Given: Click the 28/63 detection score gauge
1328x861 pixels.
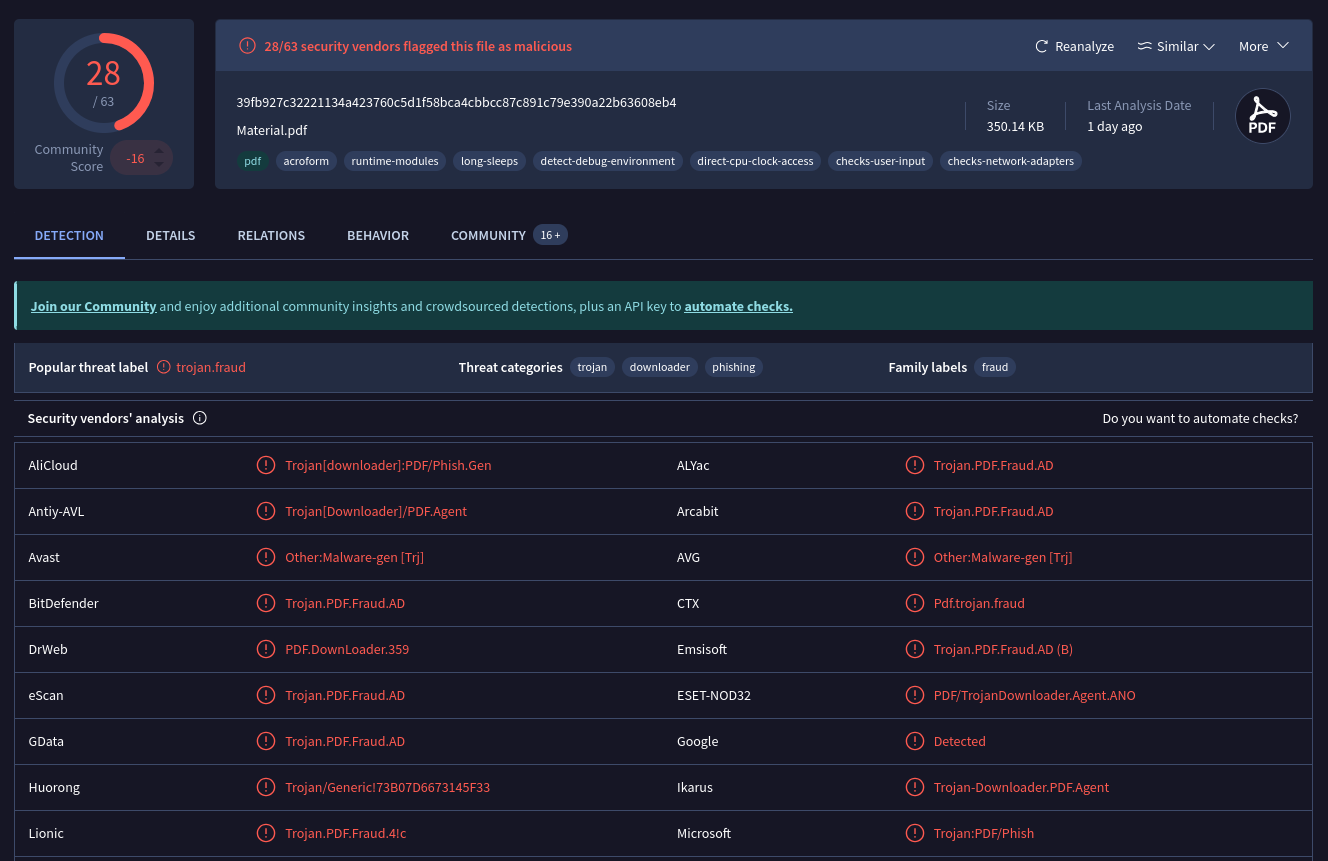Looking at the screenshot, I should [103, 83].
